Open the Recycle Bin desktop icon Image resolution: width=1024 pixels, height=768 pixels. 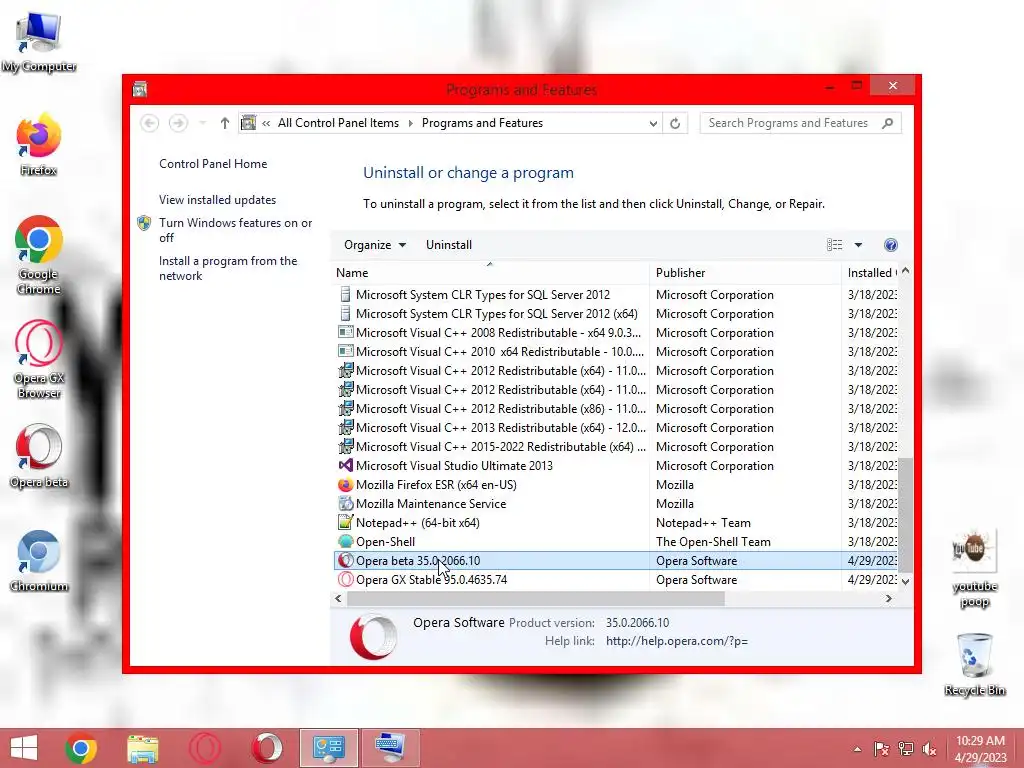coord(974,664)
